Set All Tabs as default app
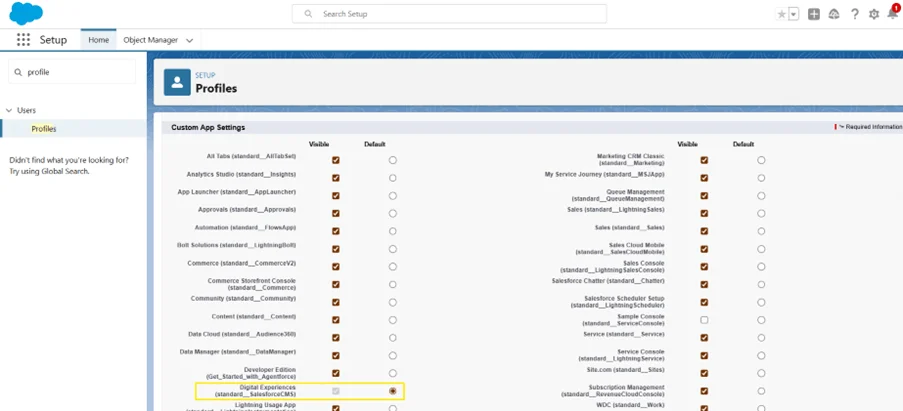903x411 pixels. pos(393,160)
